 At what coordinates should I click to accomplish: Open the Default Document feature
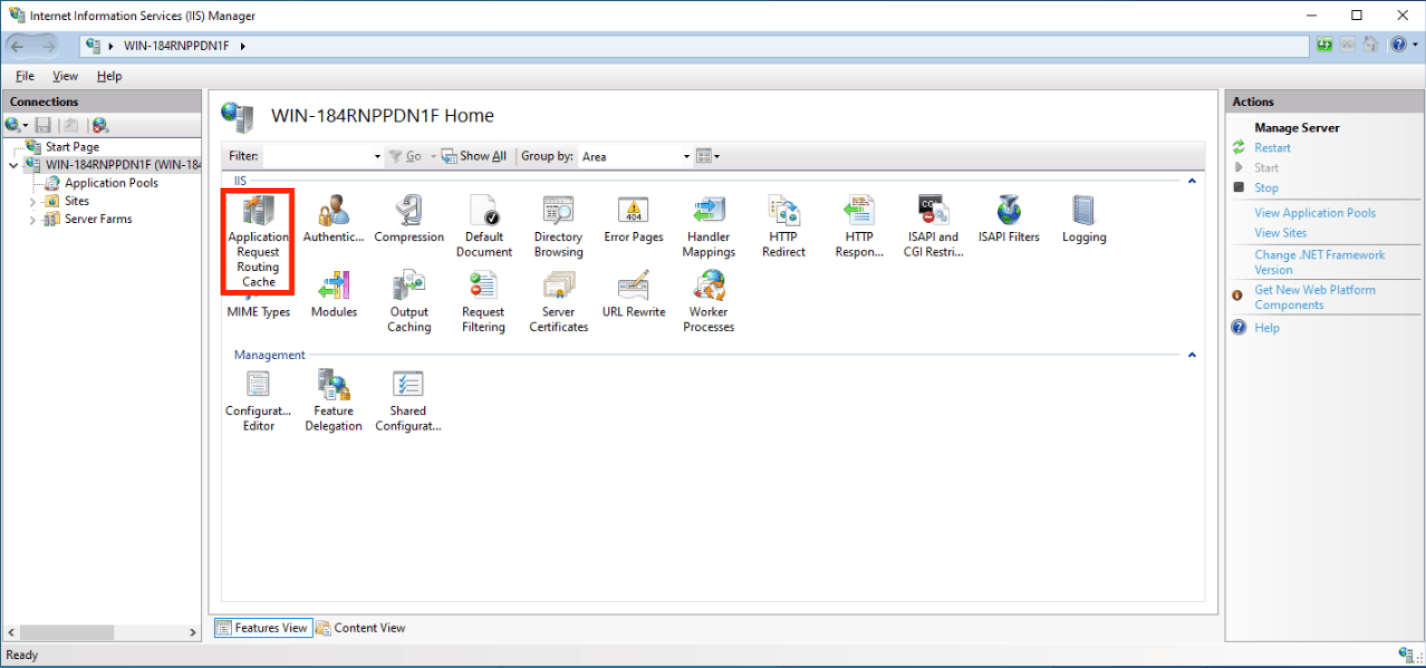tap(484, 227)
